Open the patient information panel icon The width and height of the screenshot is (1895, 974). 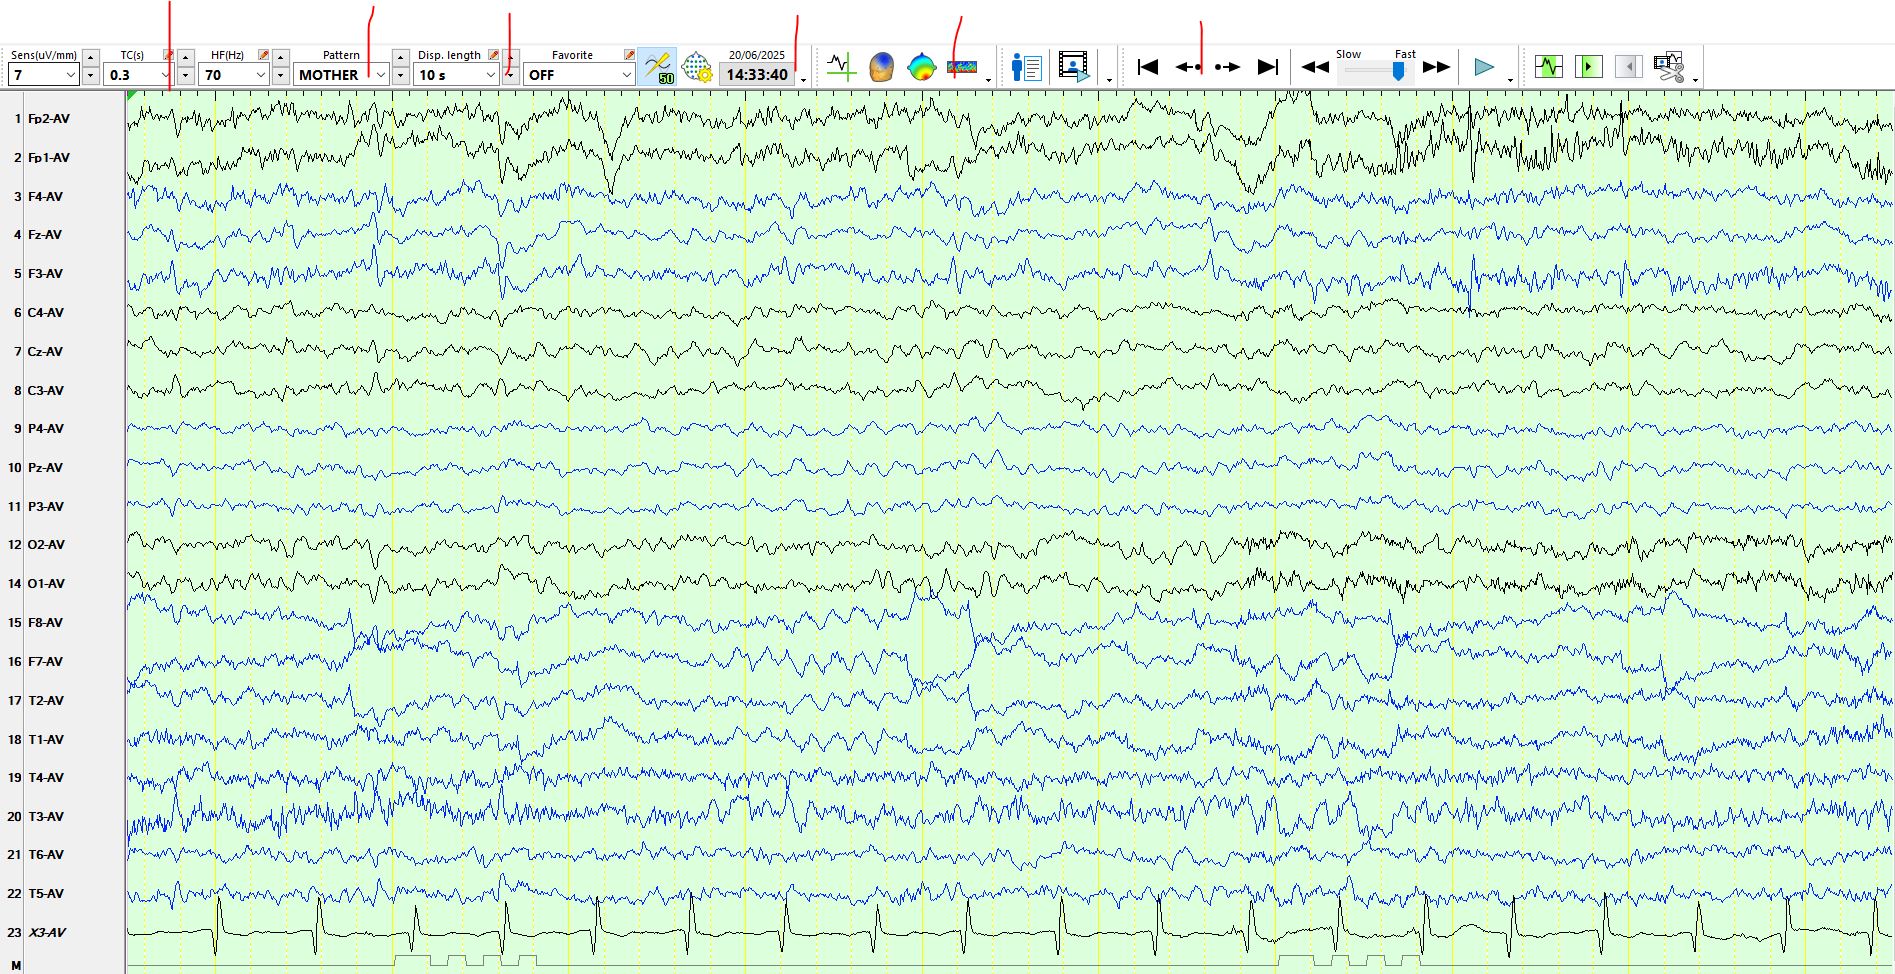click(x=1026, y=67)
